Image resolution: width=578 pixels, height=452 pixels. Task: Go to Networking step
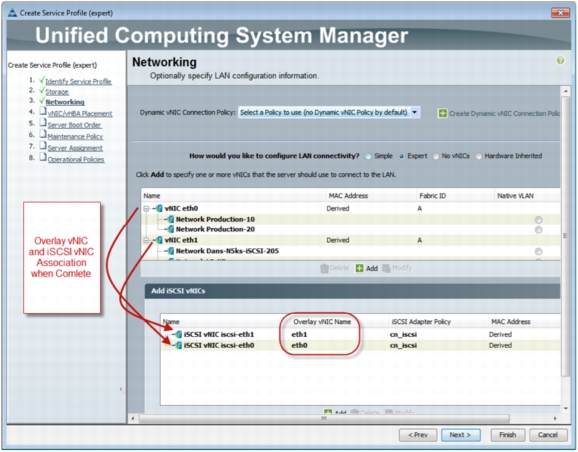coord(65,102)
